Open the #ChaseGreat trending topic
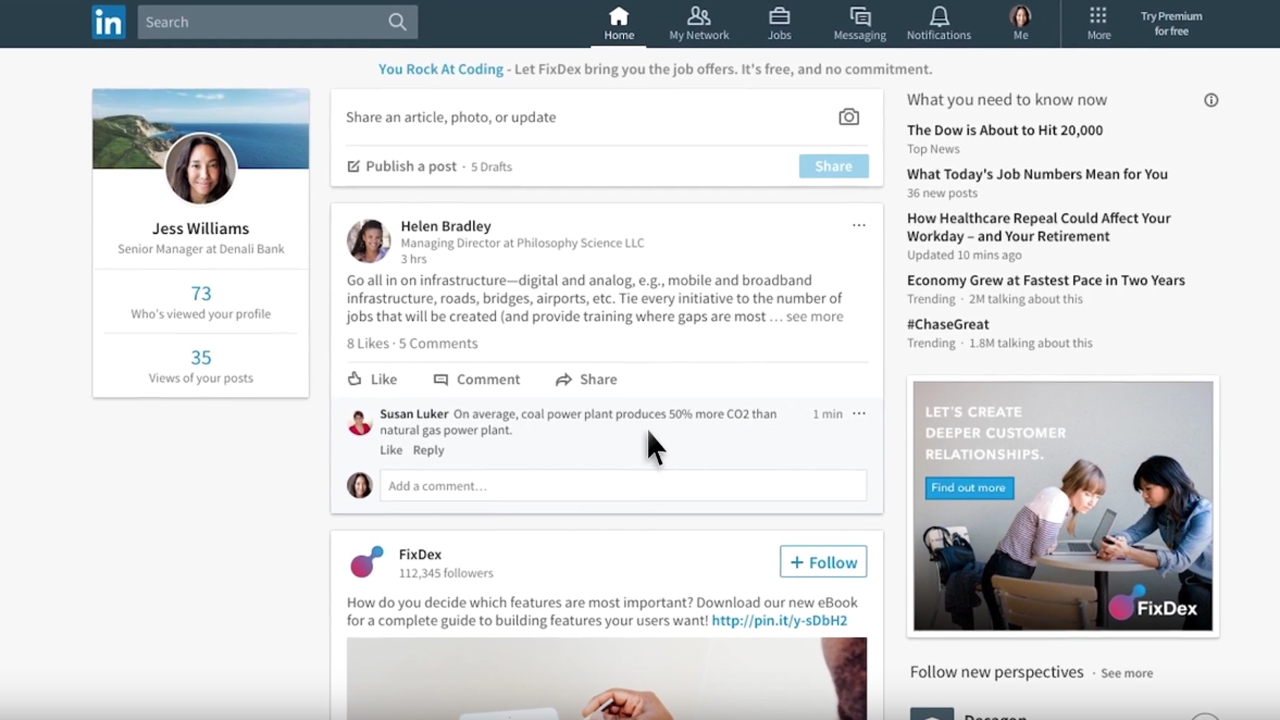The height and width of the screenshot is (720, 1280). point(948,324)
